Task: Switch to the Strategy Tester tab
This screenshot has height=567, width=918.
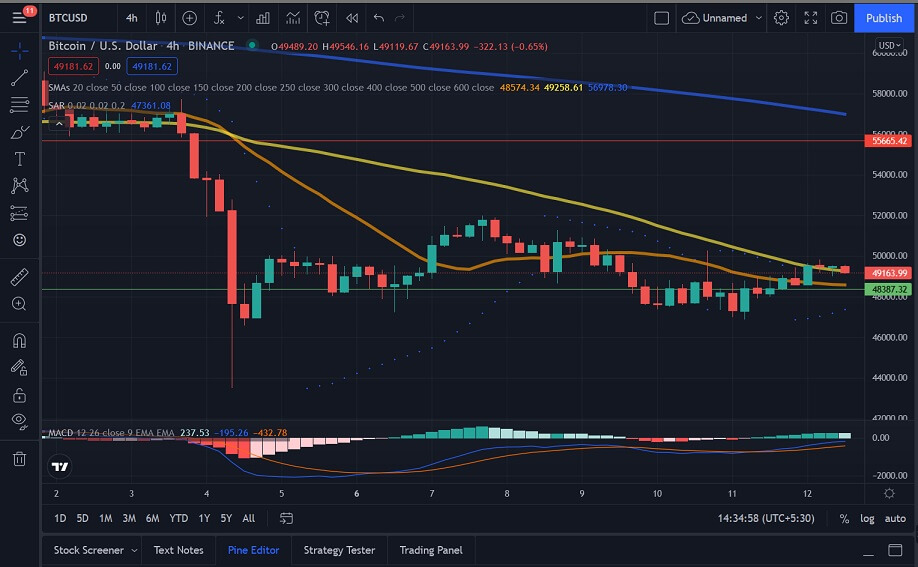Action: tap(339, 550)
